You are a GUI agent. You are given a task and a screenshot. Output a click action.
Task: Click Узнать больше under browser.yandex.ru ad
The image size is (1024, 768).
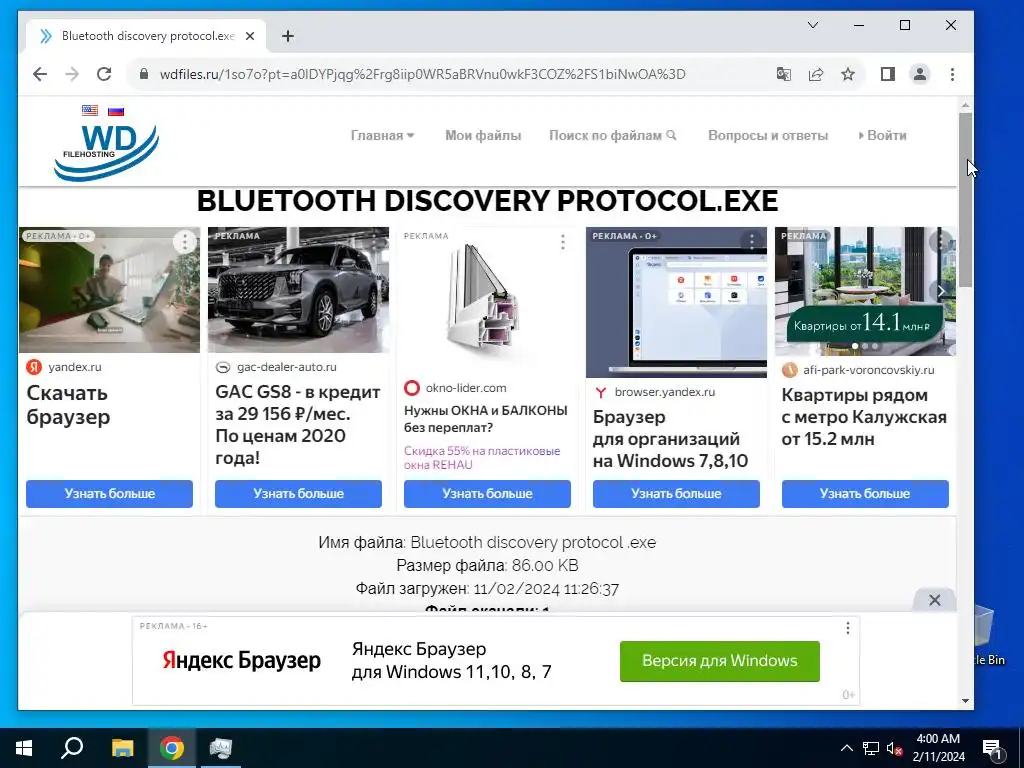point(676,494)
